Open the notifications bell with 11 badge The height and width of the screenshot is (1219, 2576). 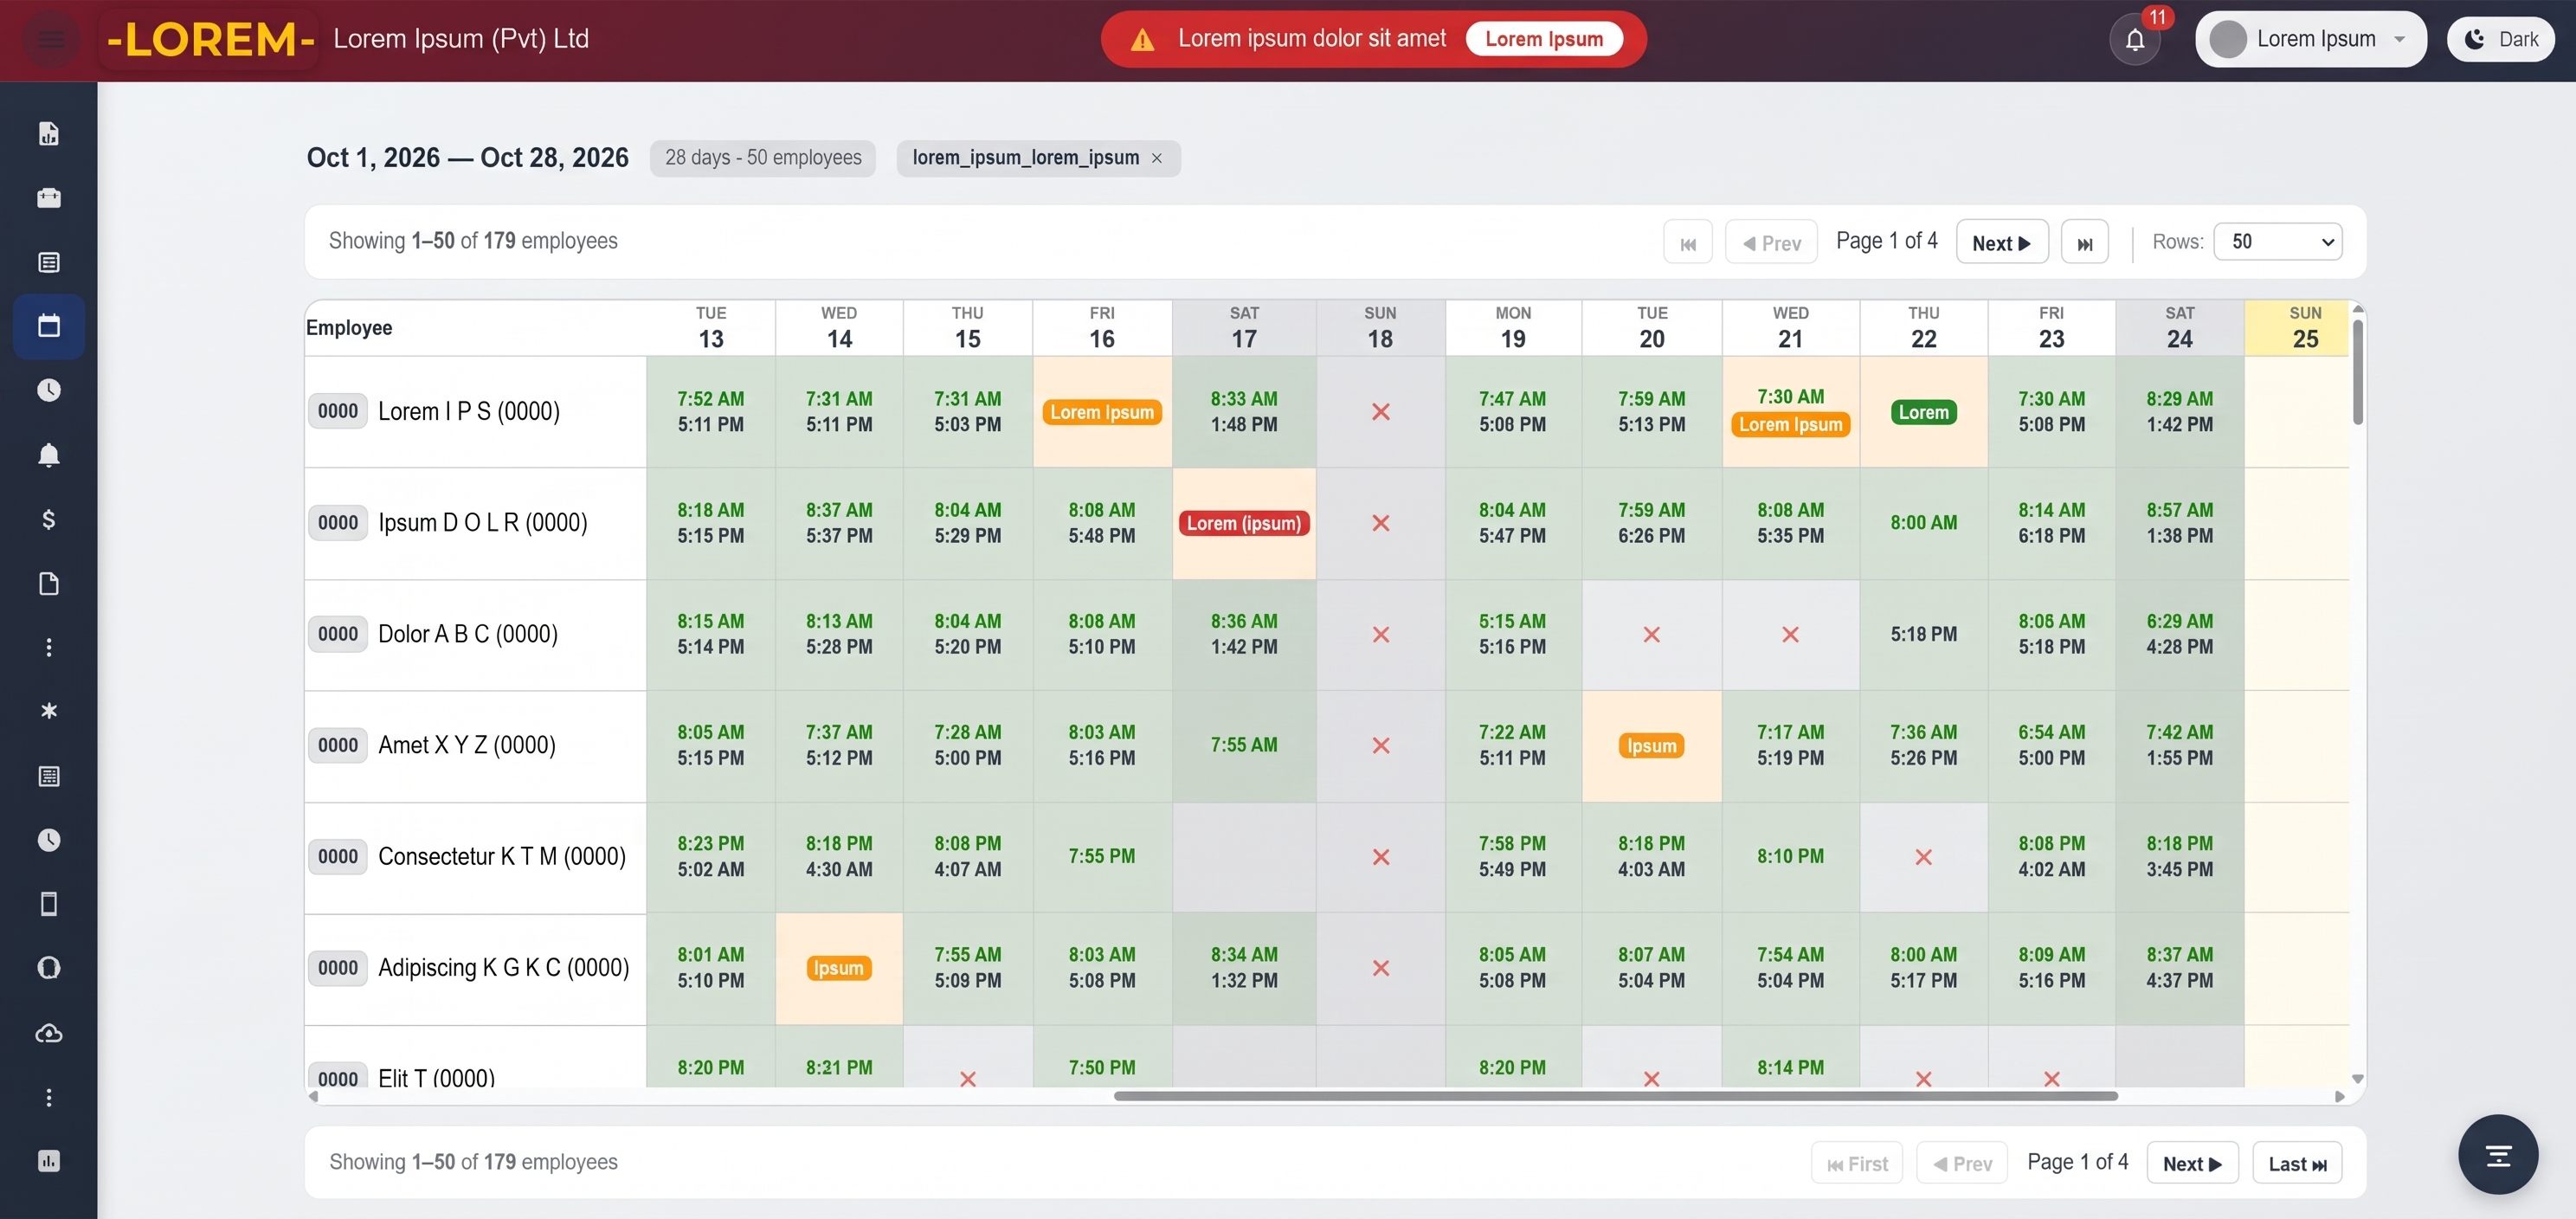pos(2134,39)
